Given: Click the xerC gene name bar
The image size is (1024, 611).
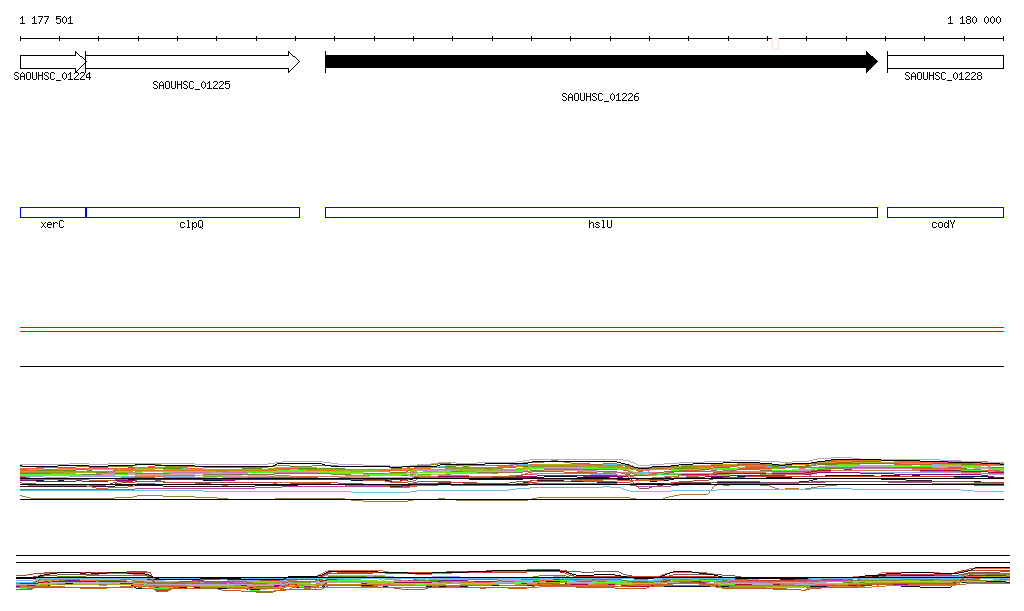Looking at the screenshot, I should pos(52,212).
